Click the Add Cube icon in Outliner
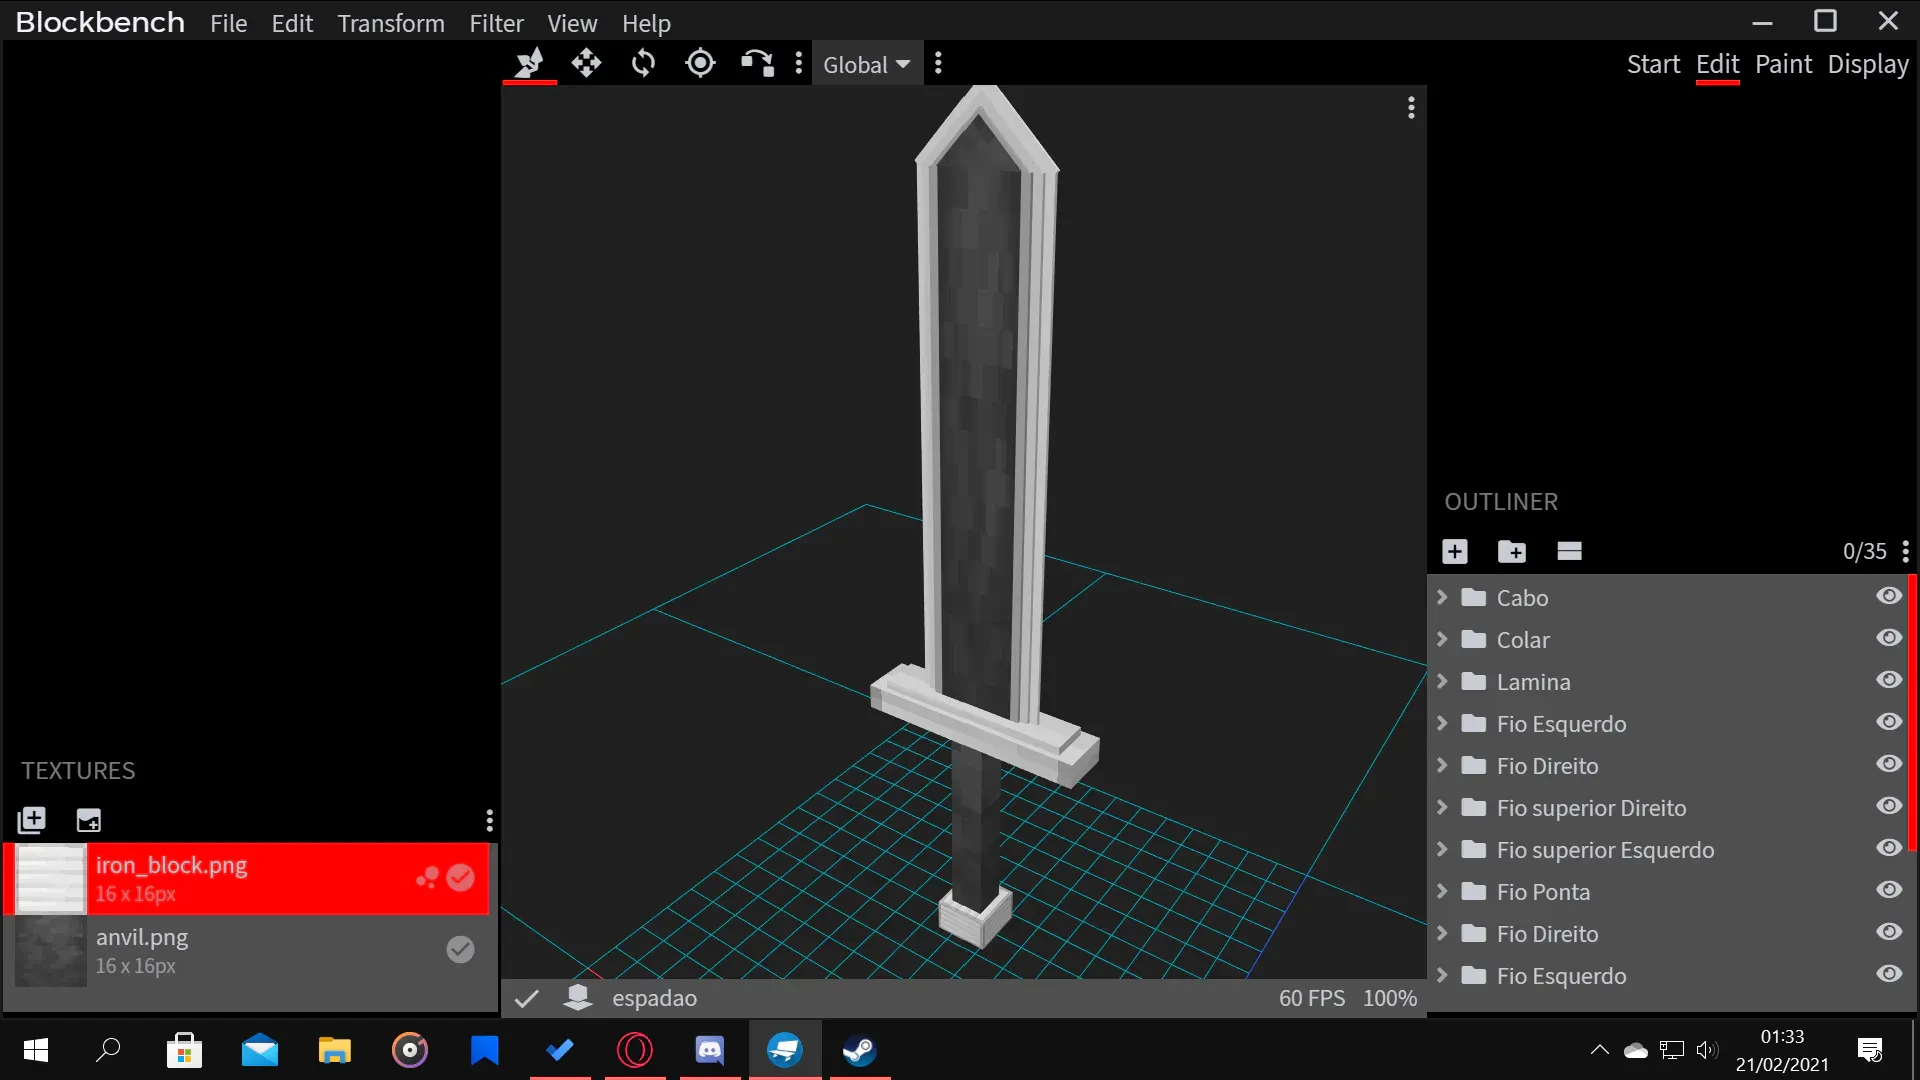The height and width of the screenshot is (1080, 1920). click(x=1455, y=551)
